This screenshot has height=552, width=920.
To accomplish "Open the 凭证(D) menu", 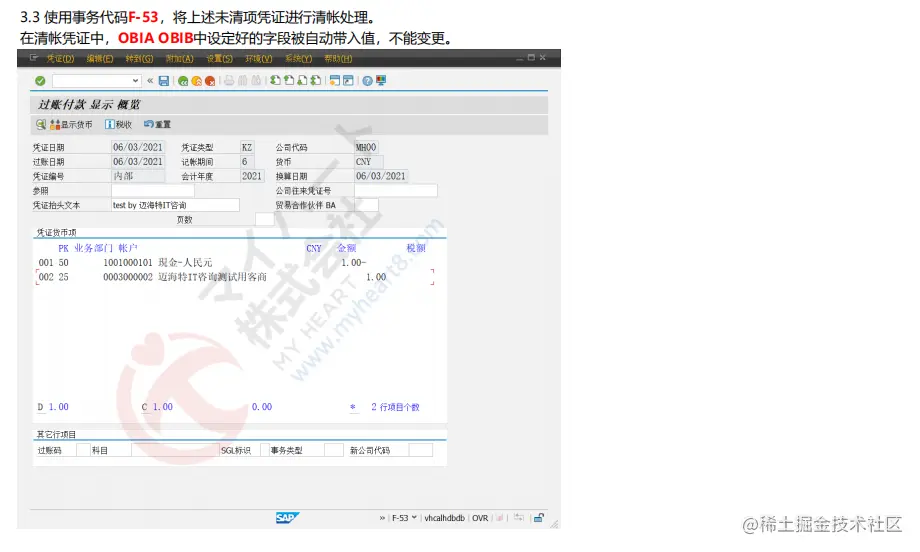I will pyautogui.click(x=60, y=59).
